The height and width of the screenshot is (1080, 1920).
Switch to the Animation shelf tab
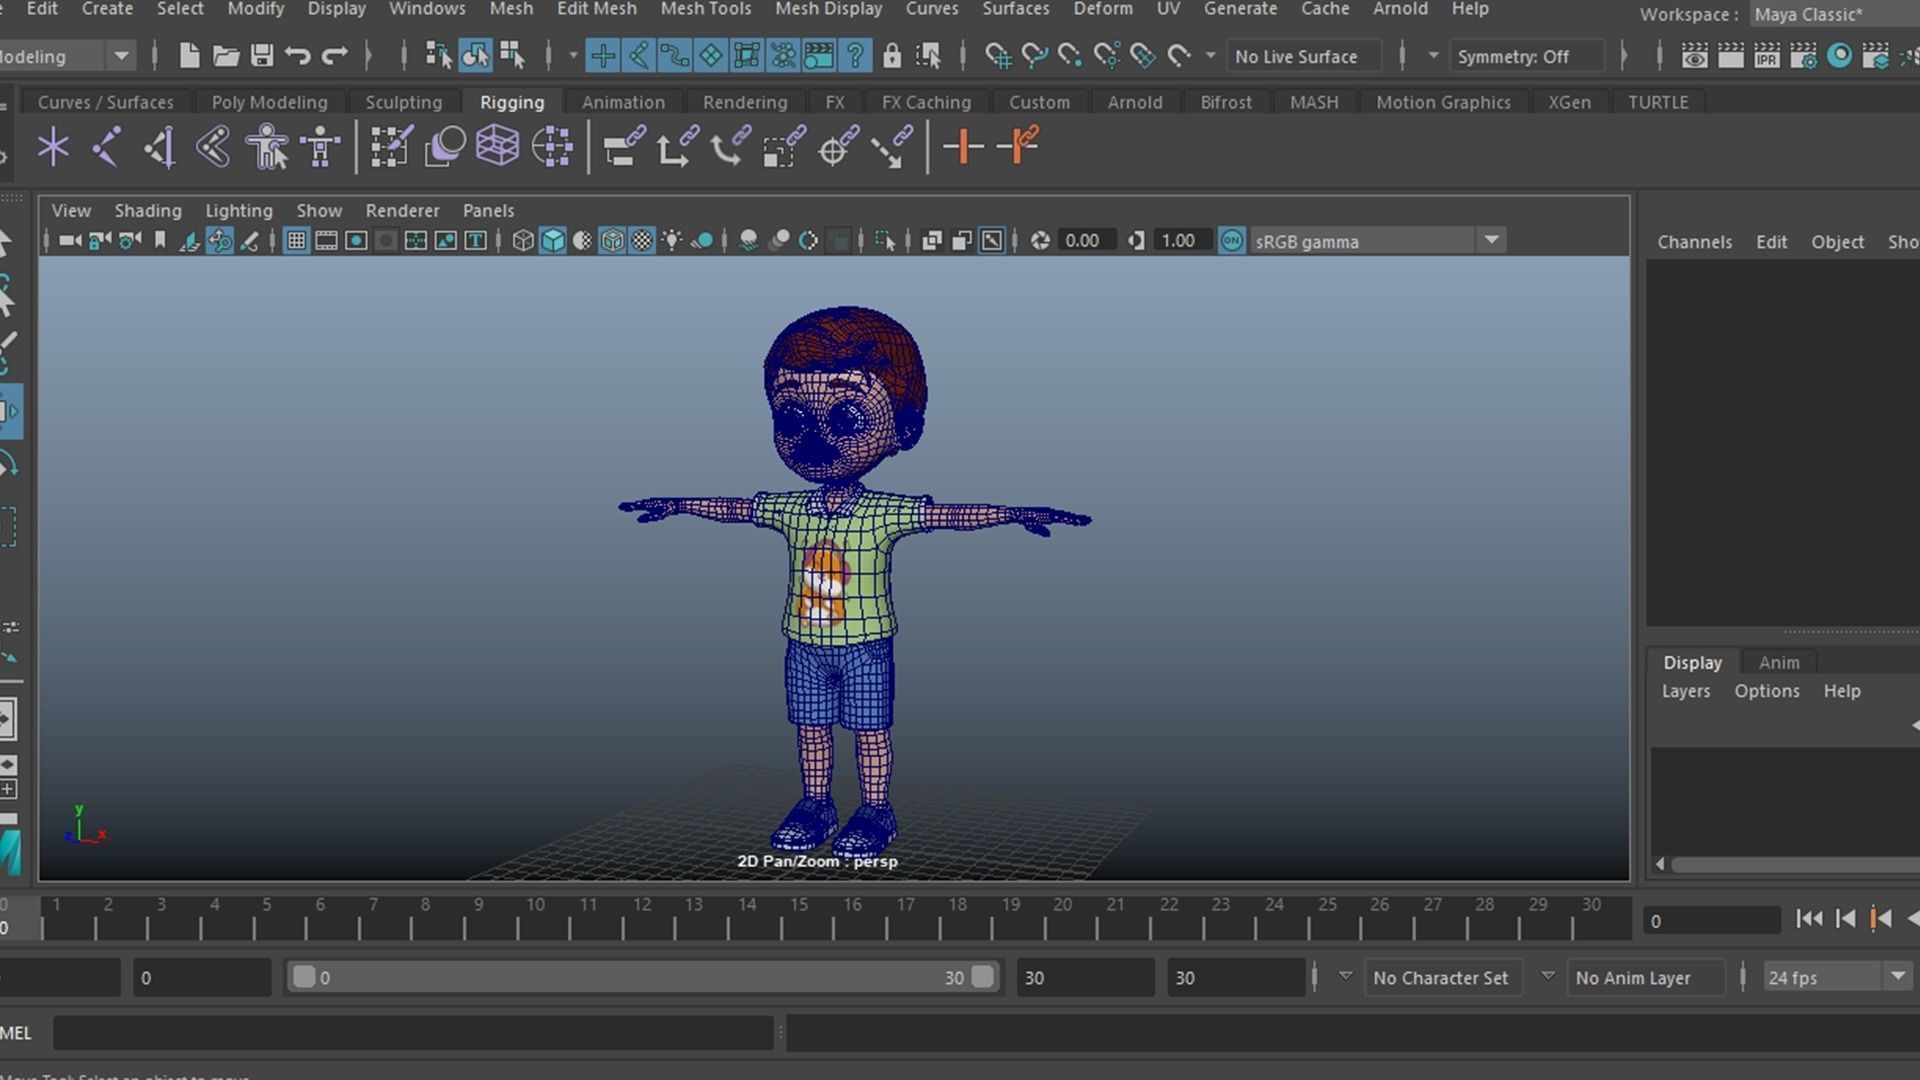tap(623, 102)
